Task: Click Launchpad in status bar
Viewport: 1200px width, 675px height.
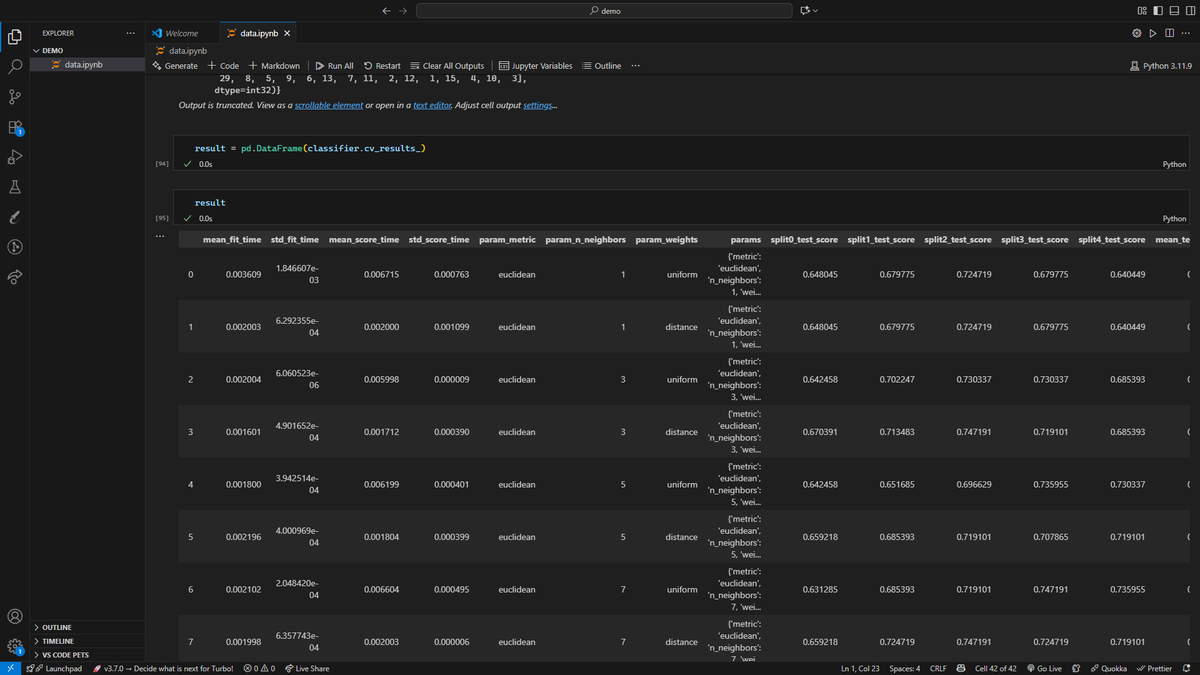Action: (56, 668)
